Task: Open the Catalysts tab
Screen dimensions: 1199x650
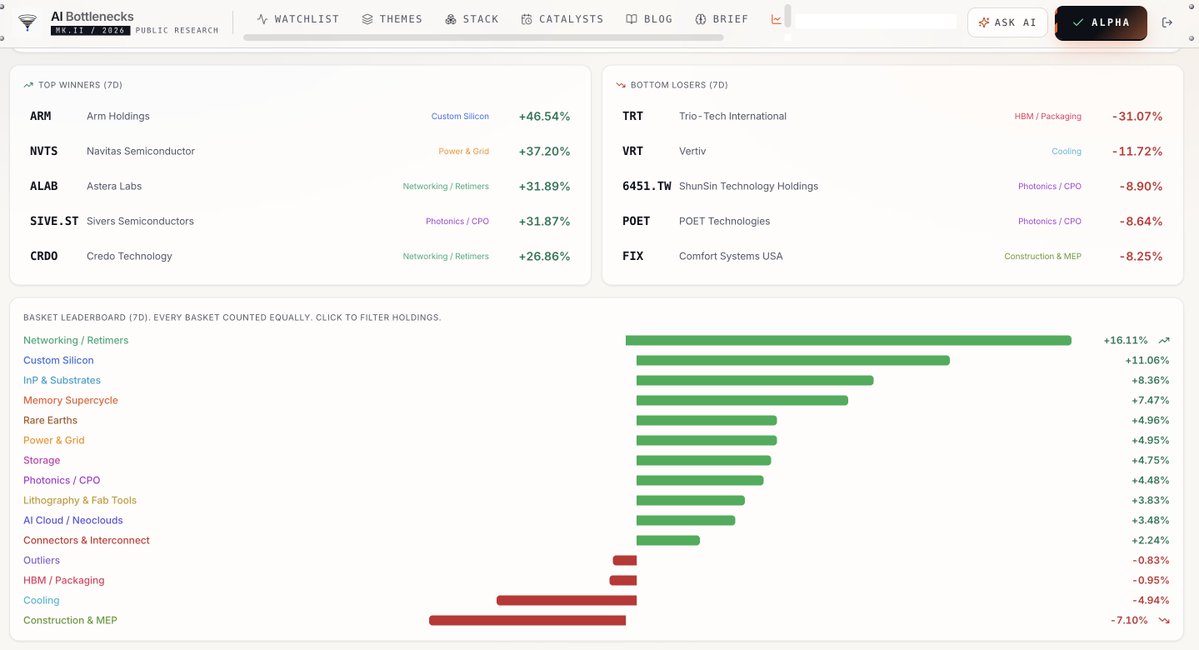Action: [562, 19]
